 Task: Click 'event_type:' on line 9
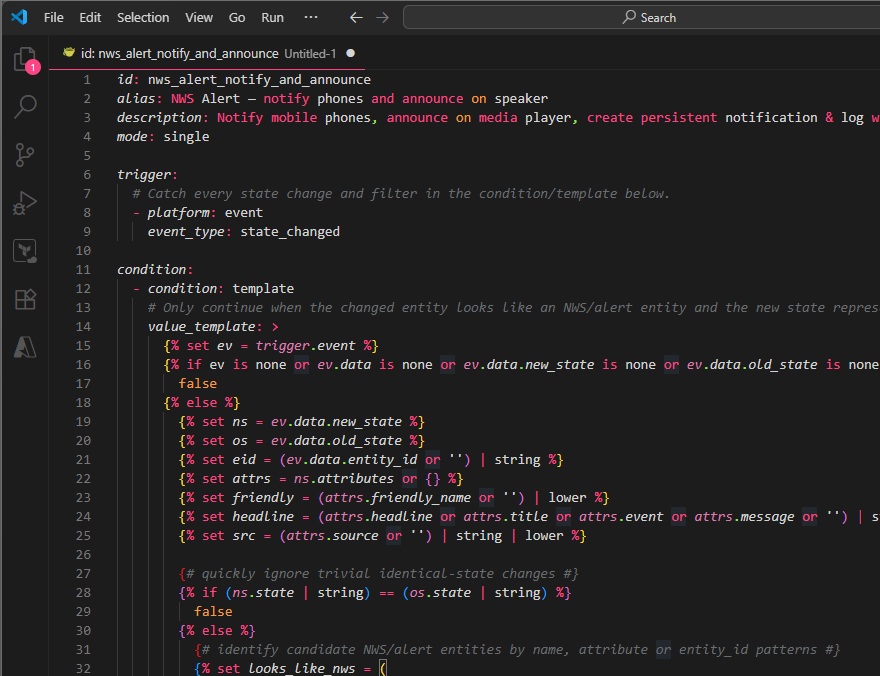(x=190, y=232)
